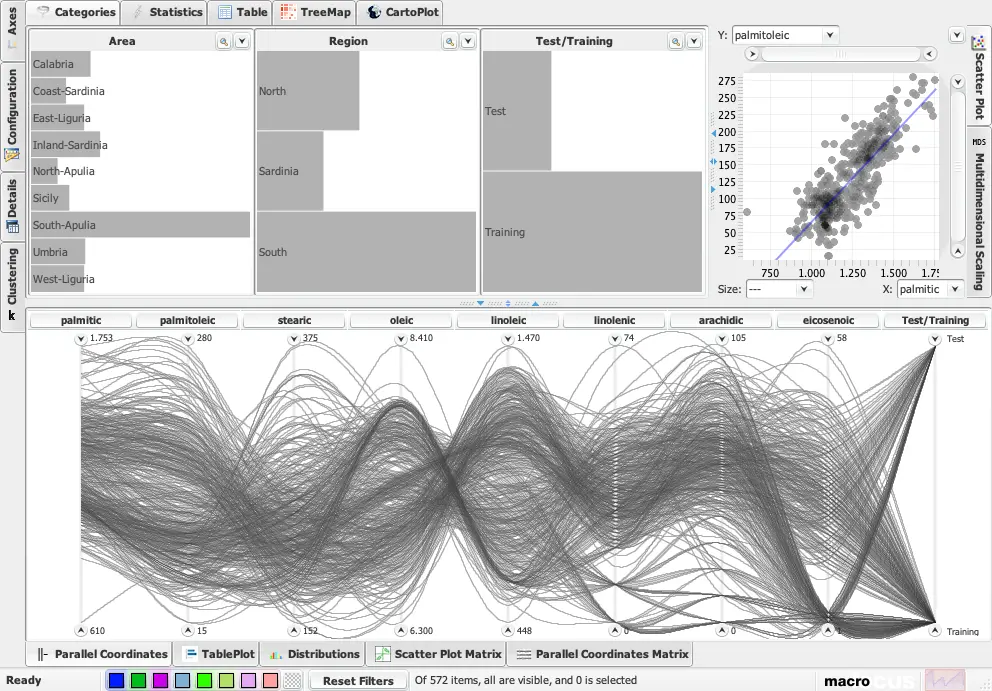Select the South-Apulia bar in Area
The image size is (992, 691).
point(140,225)
